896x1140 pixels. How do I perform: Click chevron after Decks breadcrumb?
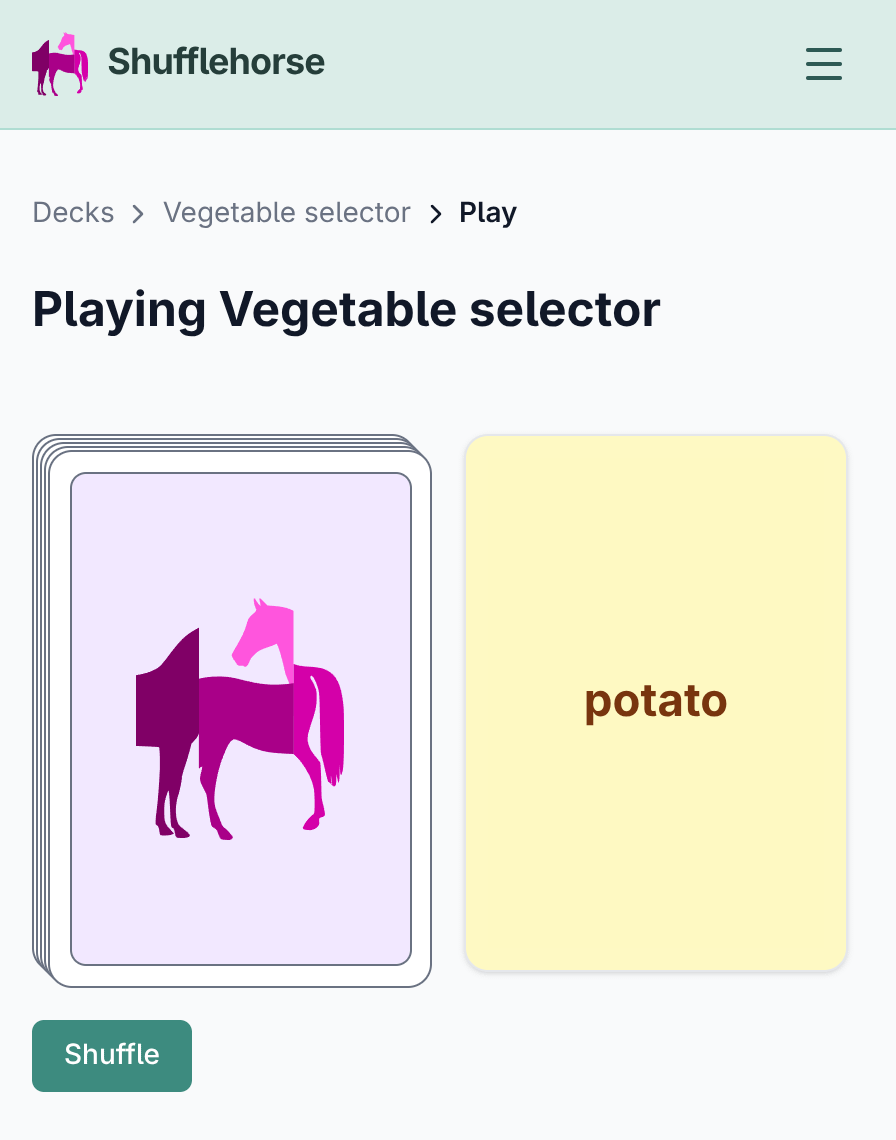point(138,214)
